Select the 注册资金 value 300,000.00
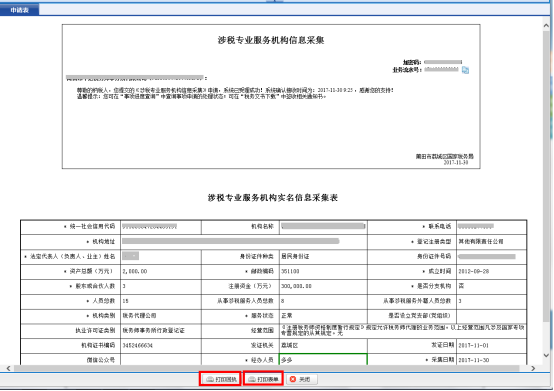 coord(296,286)
